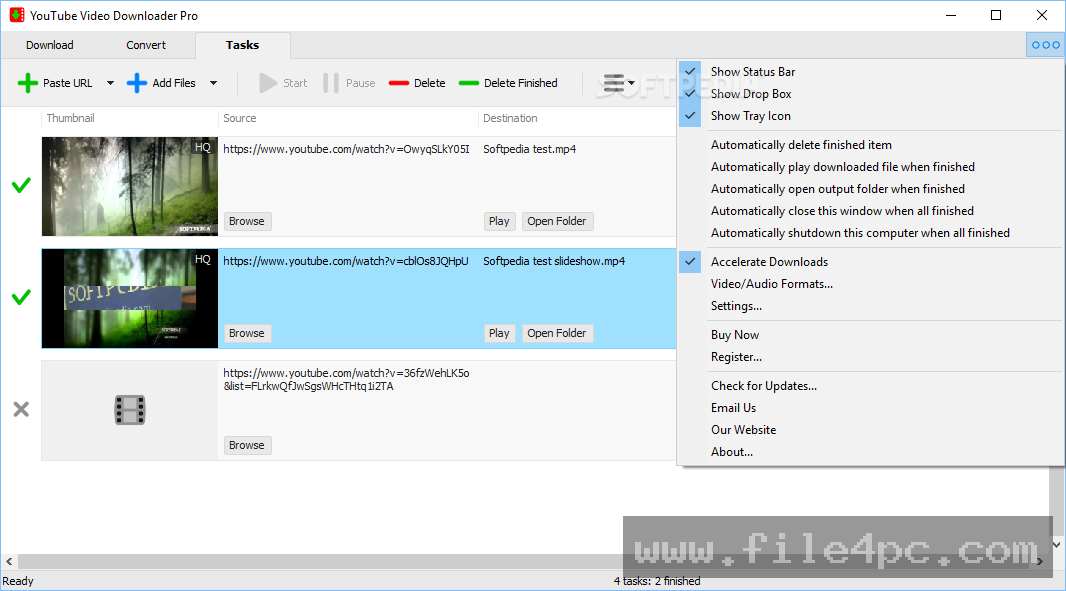Image resolution: width=1066 pixels, height=591 pixels.
Task: Maximize the YouTube Video Downloader Pro window
Action: click(996, 15)
